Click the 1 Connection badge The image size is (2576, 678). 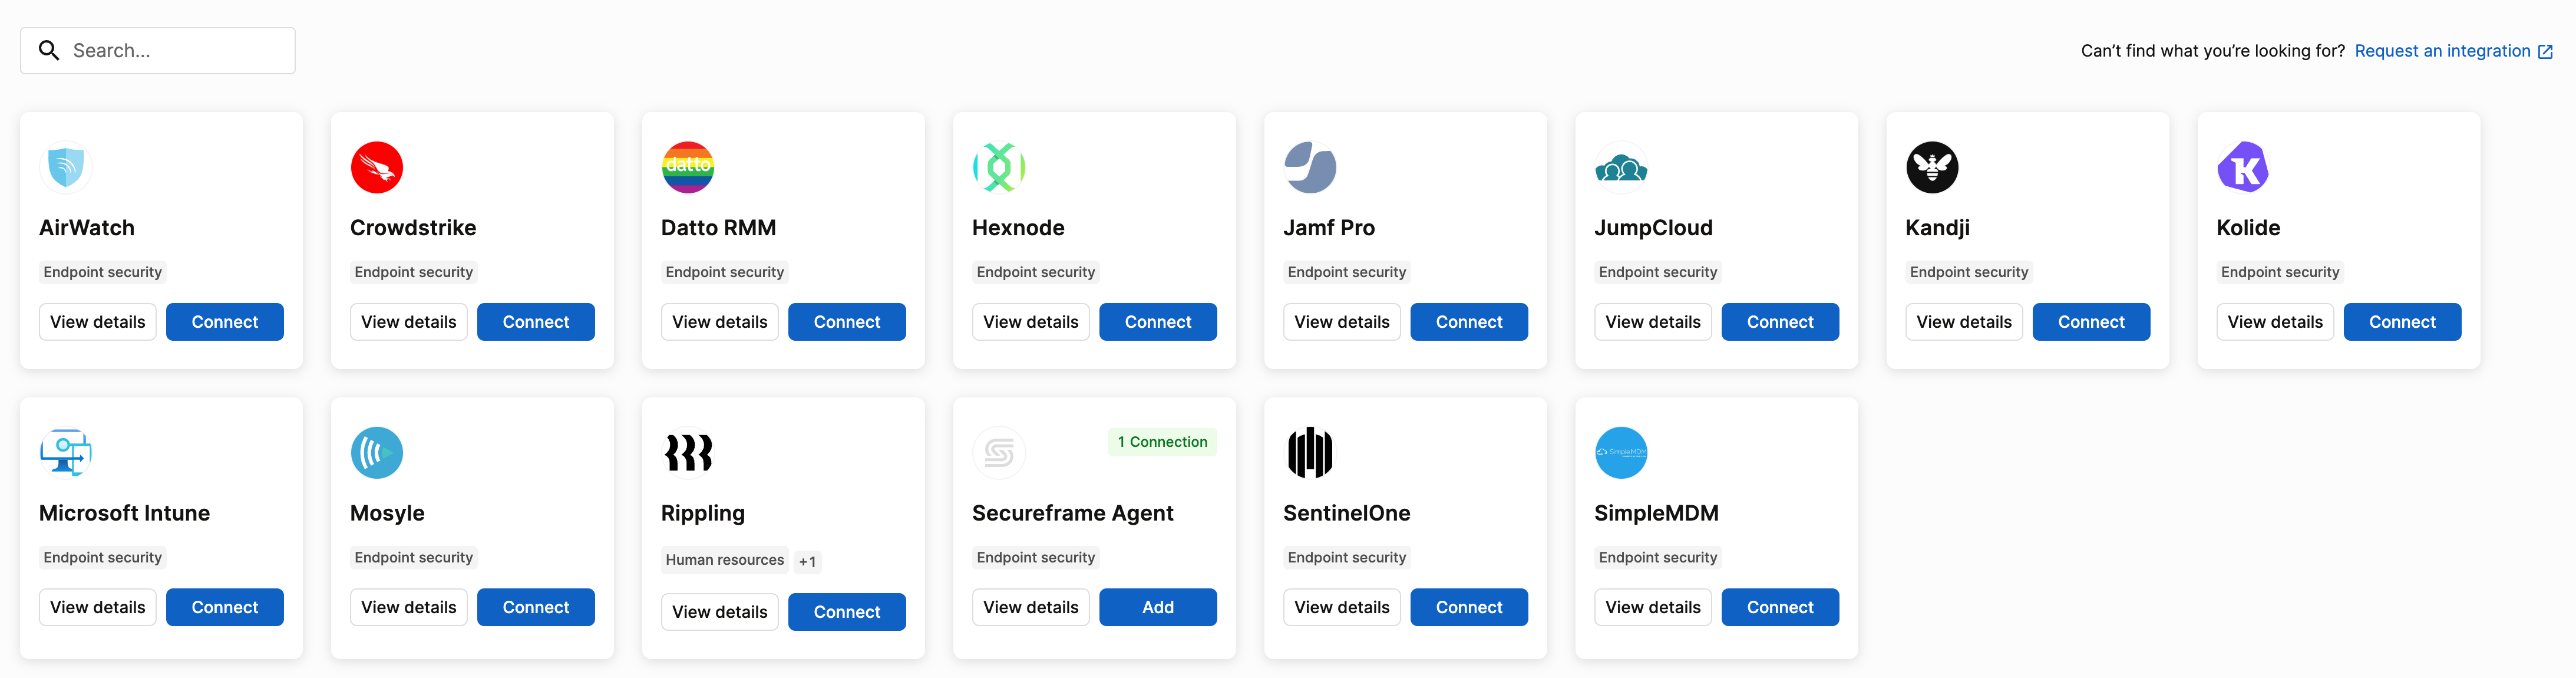pyautogui.click(x=1162, y=442)
